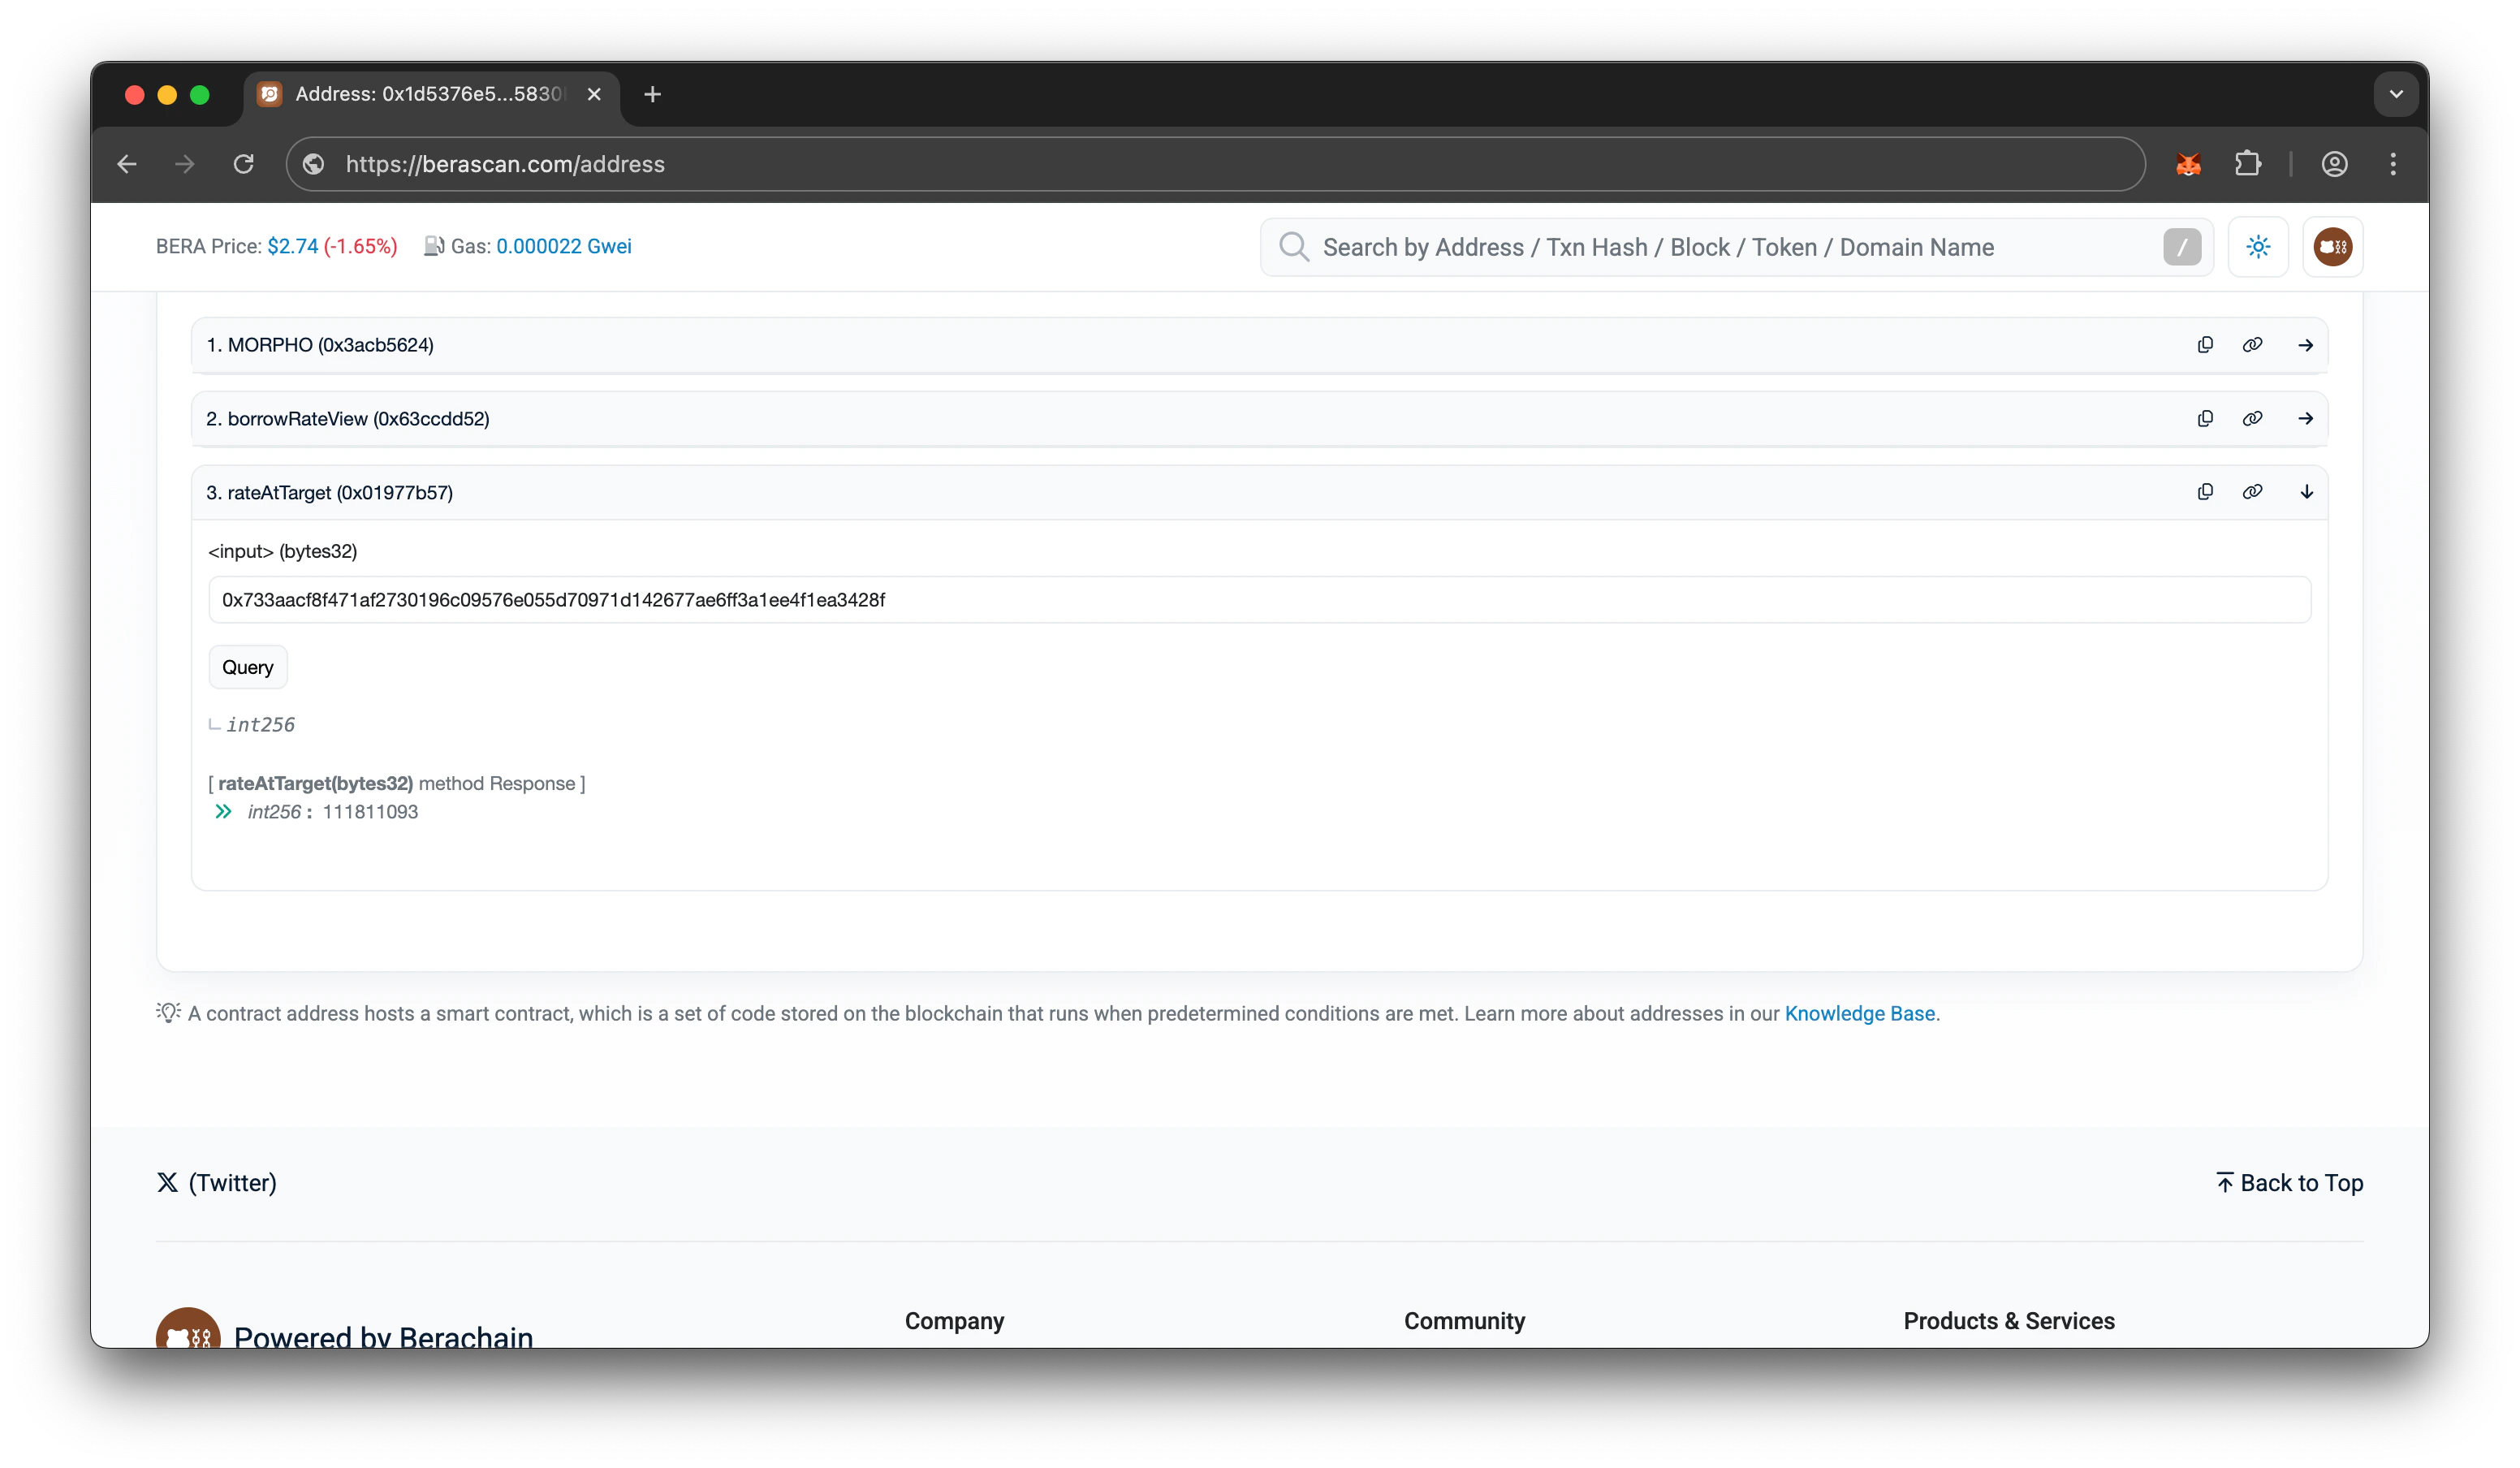Click the gas pump icon

433,247
